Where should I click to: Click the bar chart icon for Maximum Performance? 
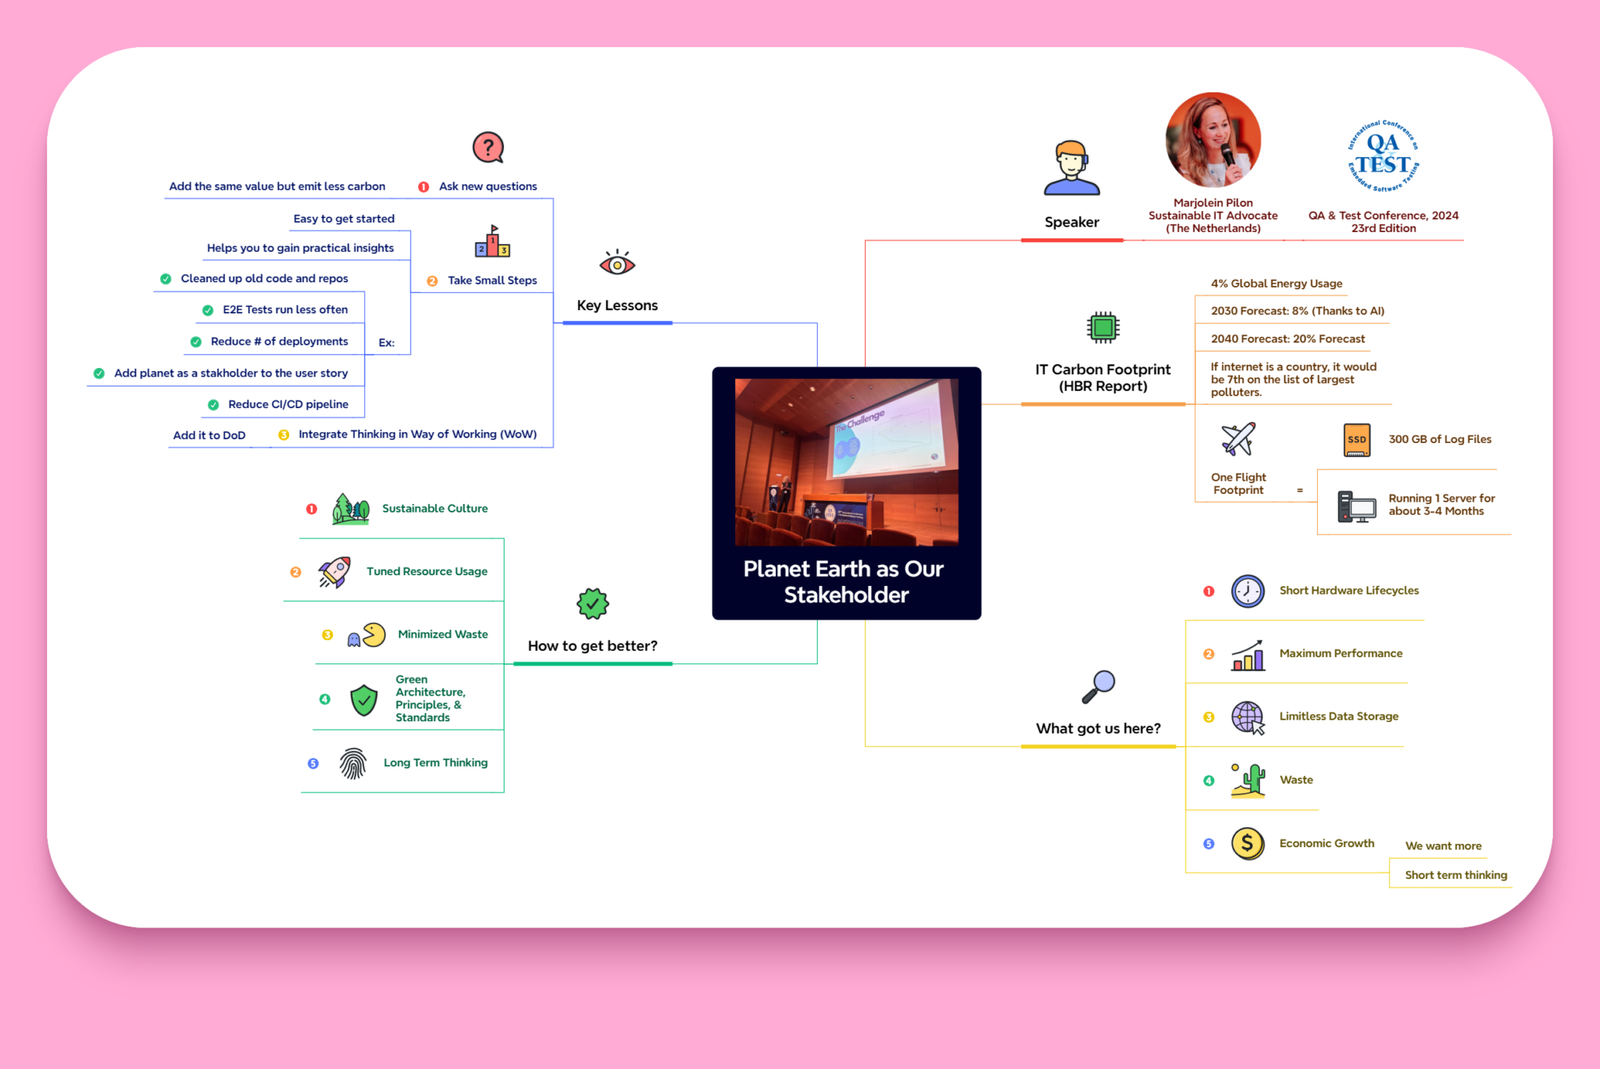[x=1248, y=655]
